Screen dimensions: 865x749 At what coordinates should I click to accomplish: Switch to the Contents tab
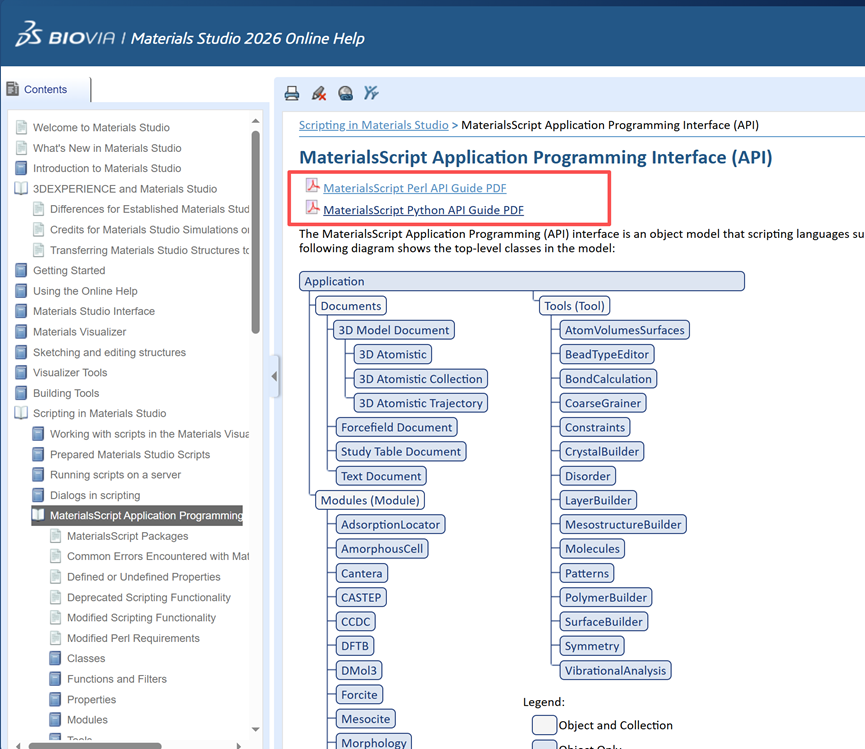45,89
